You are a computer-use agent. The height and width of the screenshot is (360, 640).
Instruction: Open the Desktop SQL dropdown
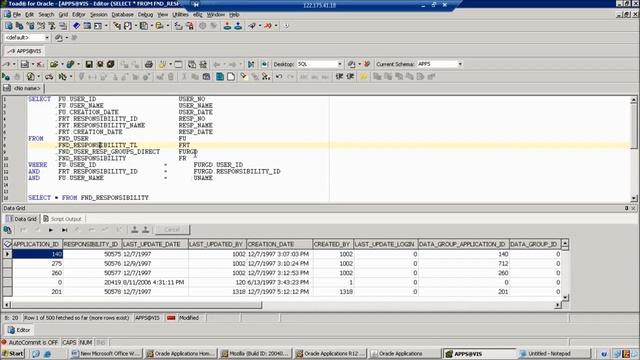[339, 64]
